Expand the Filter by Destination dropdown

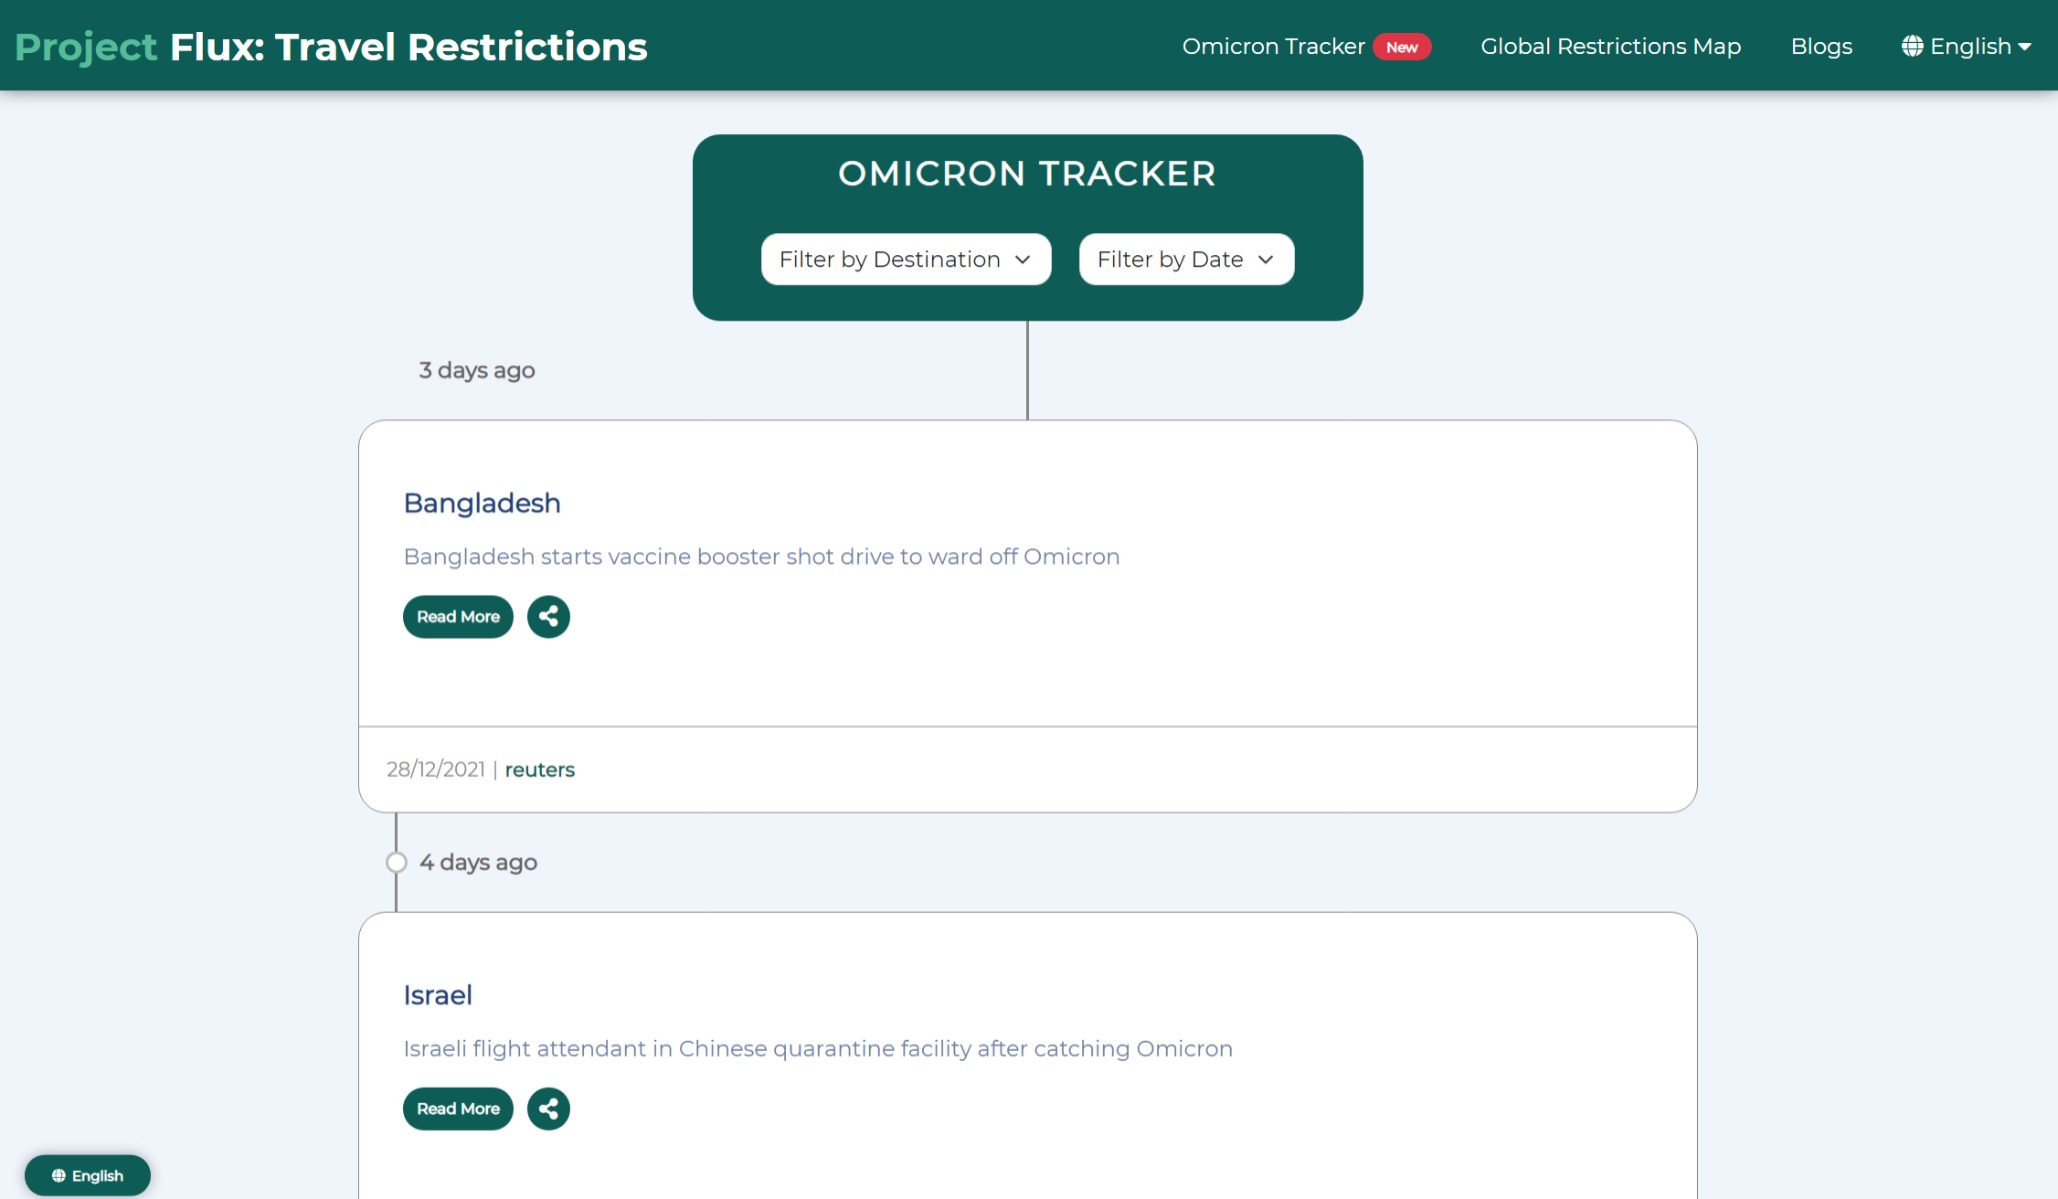click(x=903, y=258)
